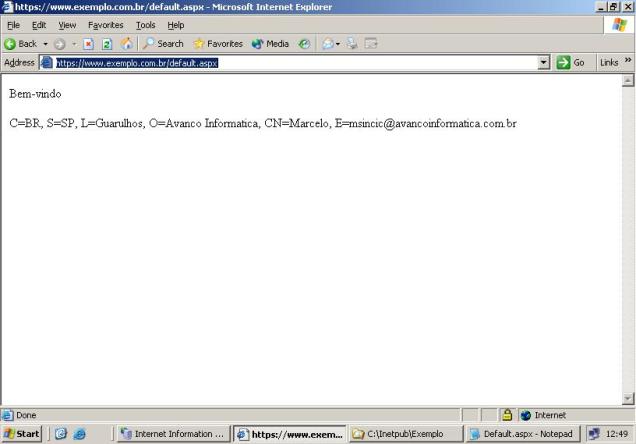Open the File menu

tap(15, 25)
